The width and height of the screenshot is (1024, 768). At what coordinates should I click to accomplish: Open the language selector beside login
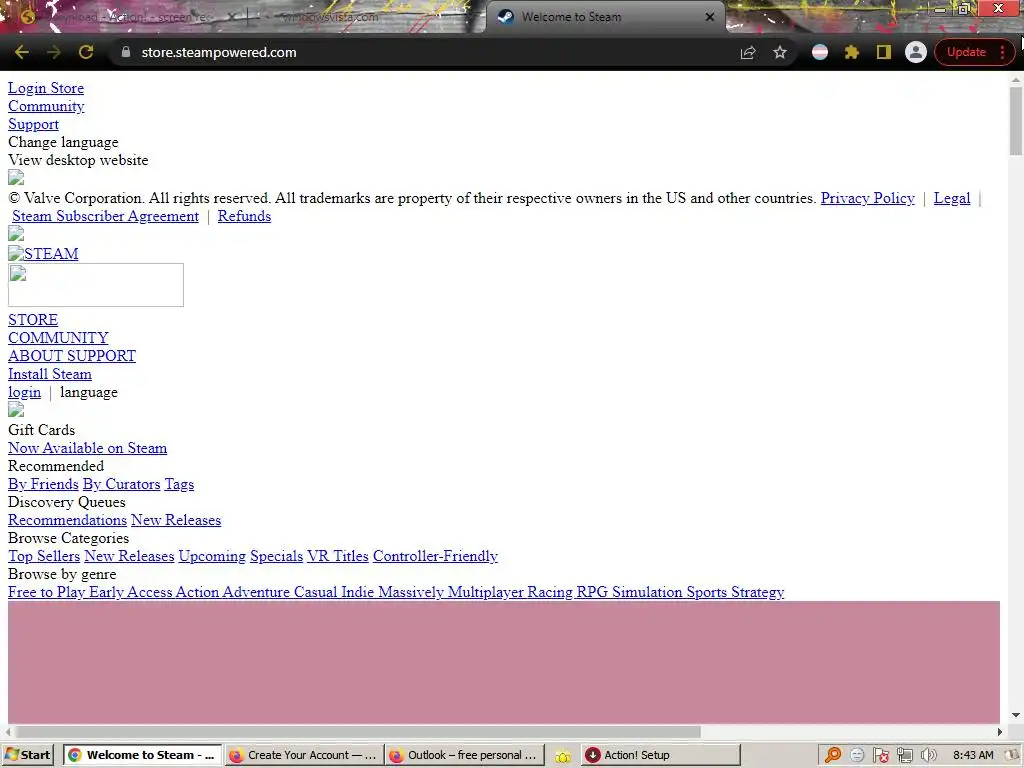pyautogui.click(x=89, y=392)
